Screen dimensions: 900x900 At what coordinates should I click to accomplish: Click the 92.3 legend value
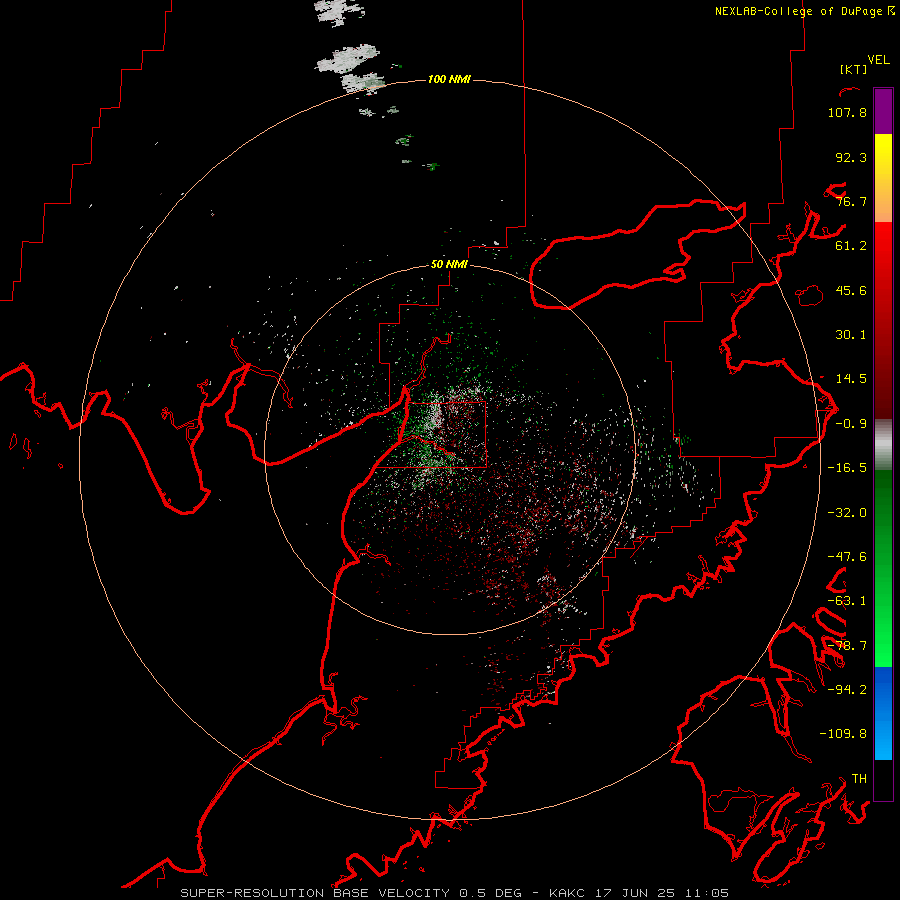click(x=851, y=157)
